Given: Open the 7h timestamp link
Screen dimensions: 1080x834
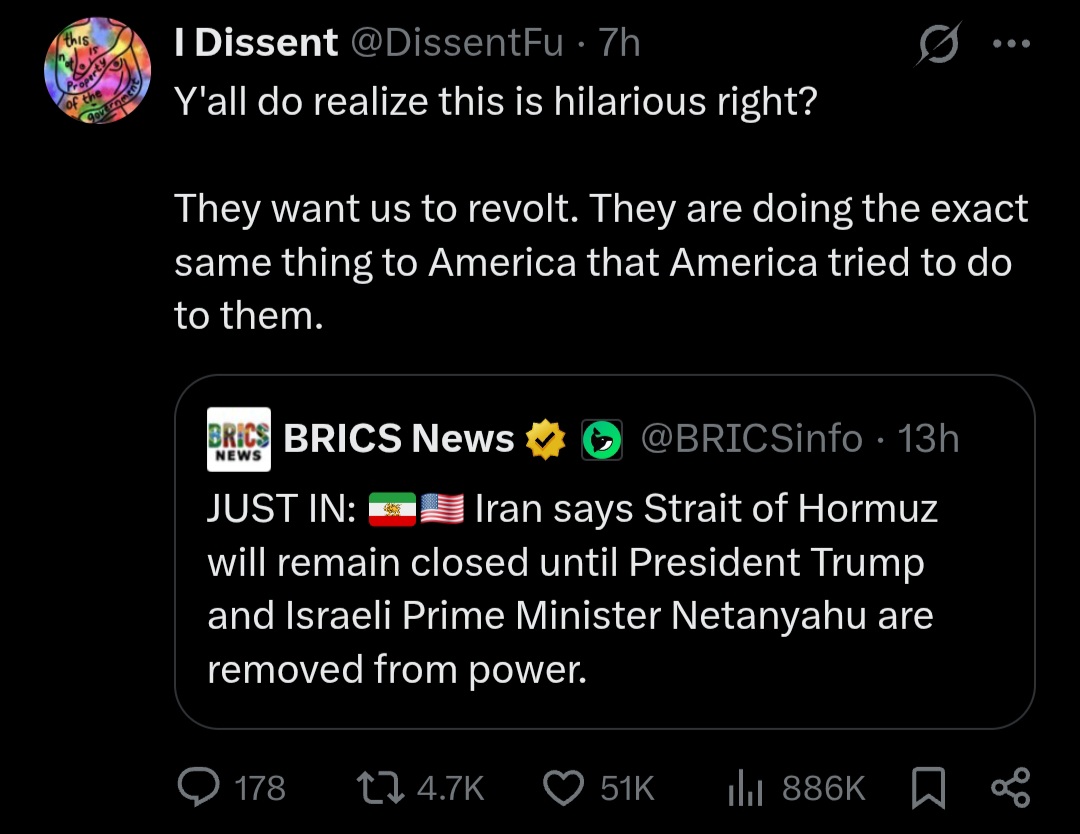Looking at the screenshot, I should click(619, 43).
